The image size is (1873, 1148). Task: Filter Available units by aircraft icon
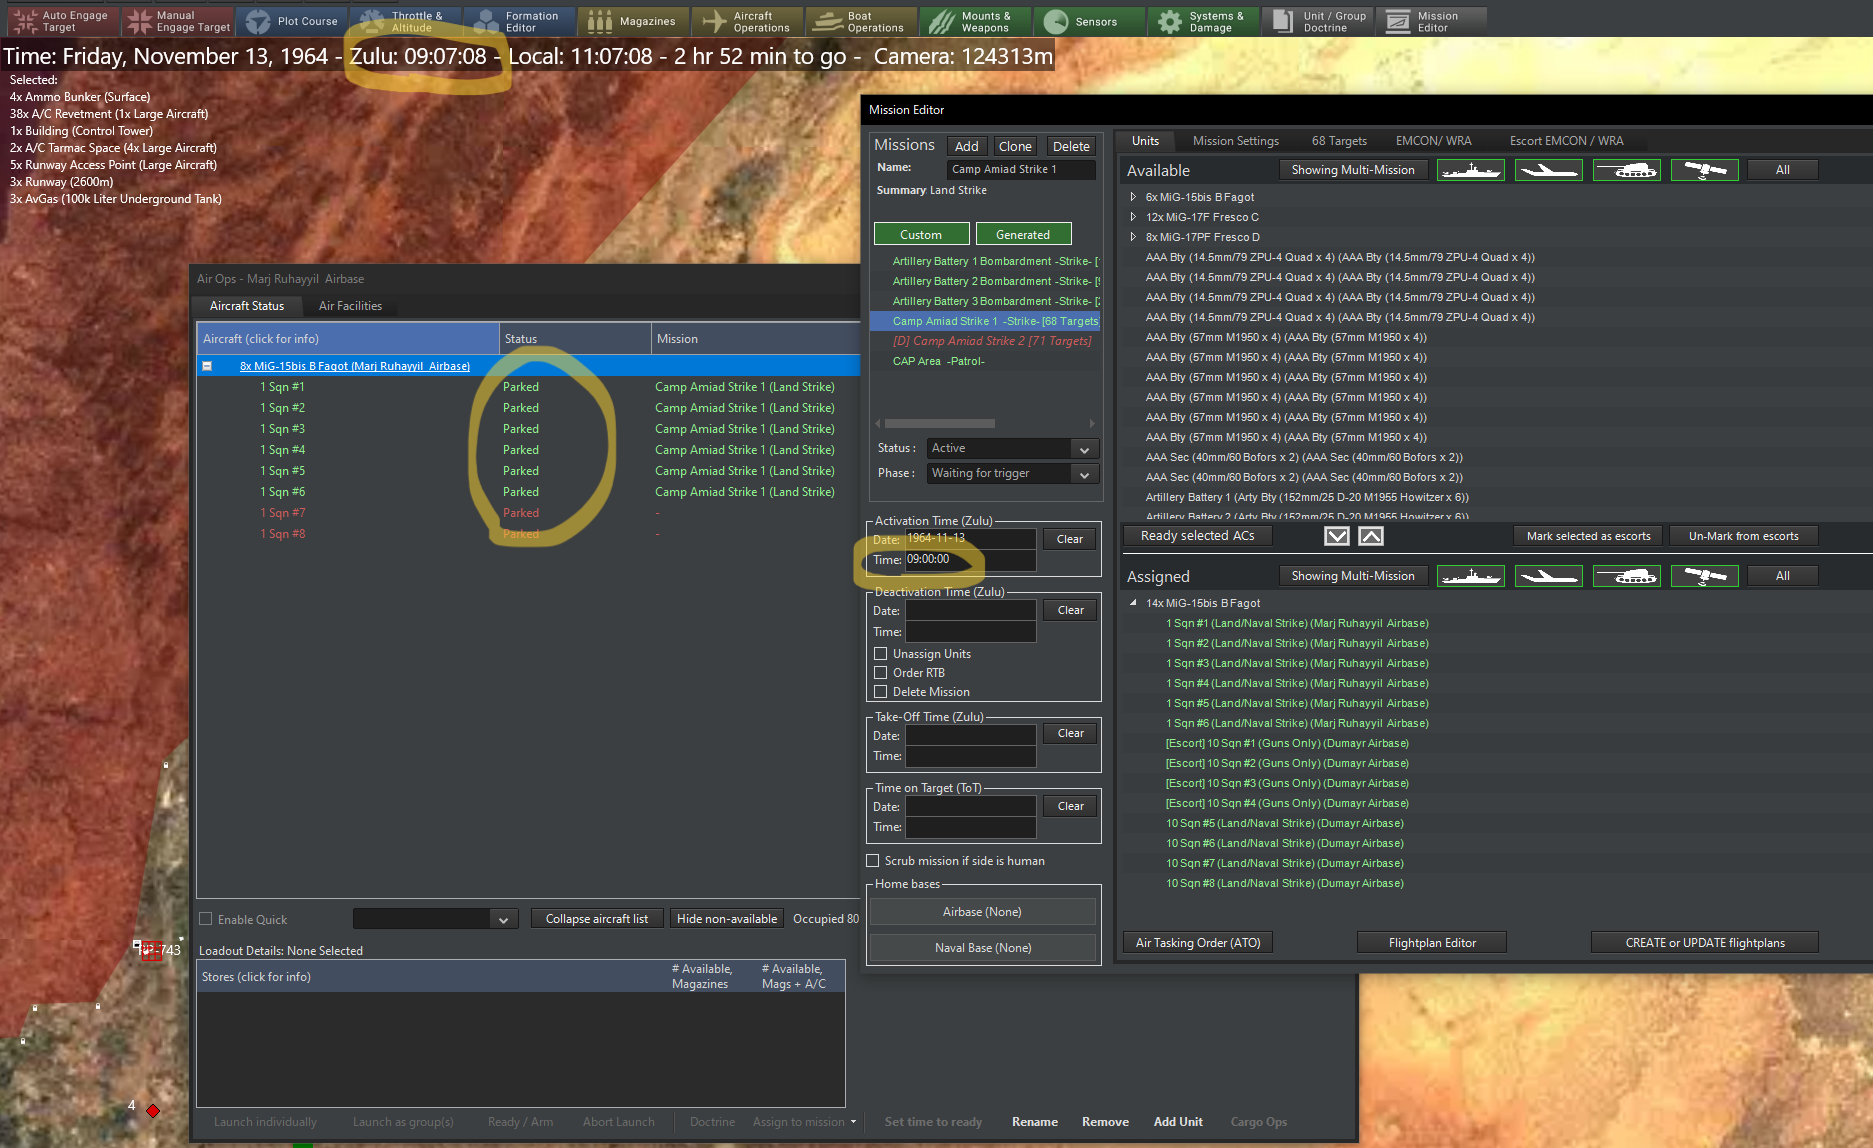click(x=1548, y=170)
